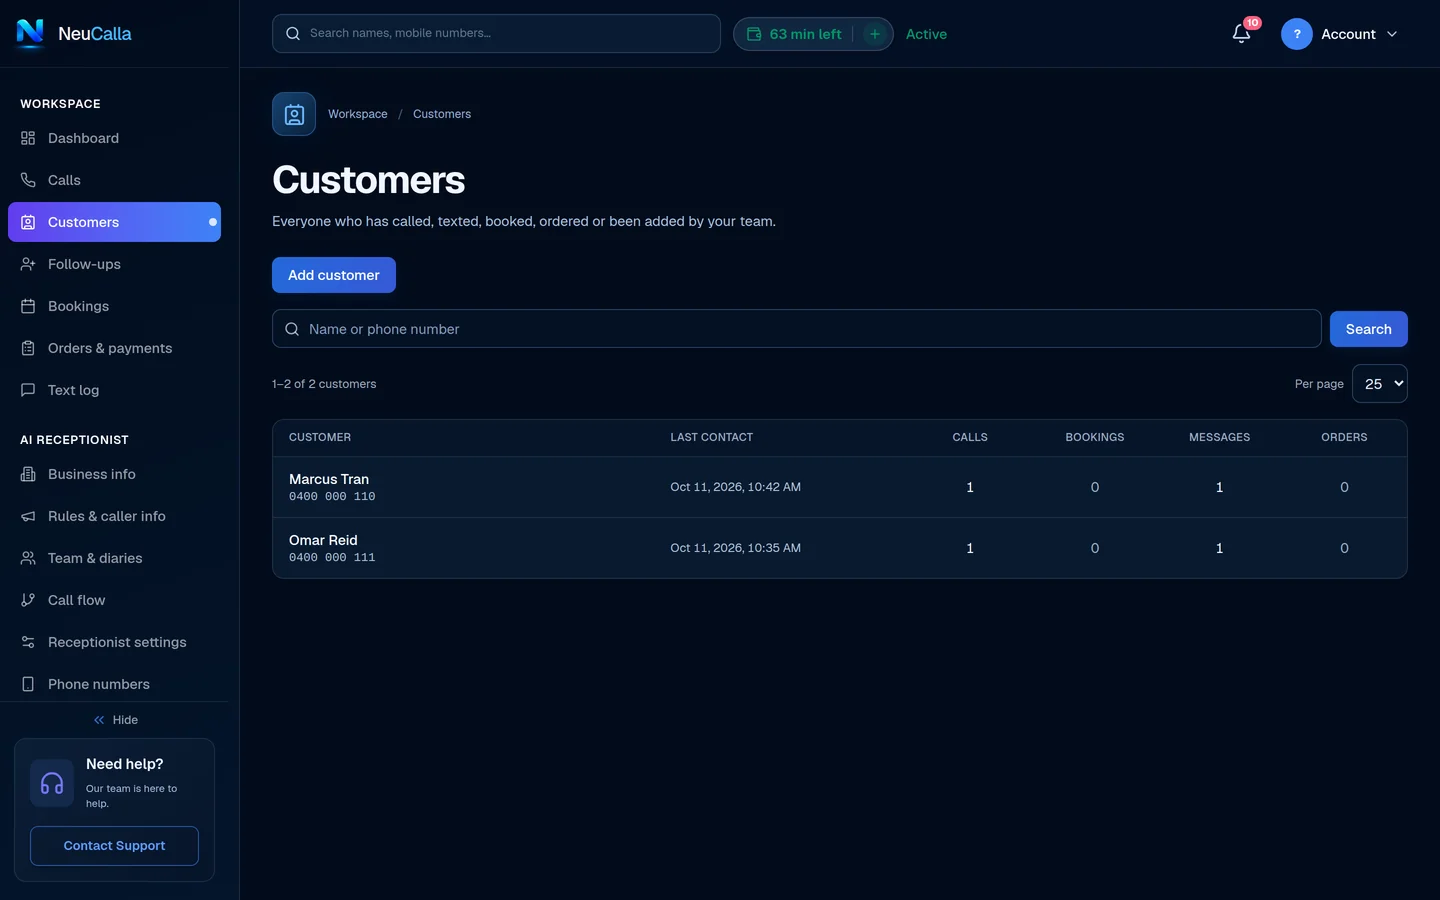Click the Workspace breadcrumb link
1440x900 pixels.
click(358, 114)
